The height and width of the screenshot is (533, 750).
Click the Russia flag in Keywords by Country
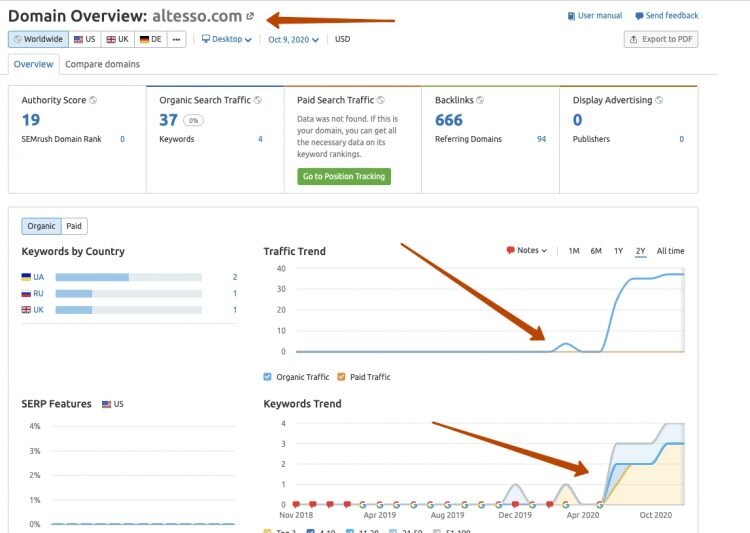click(26, 293)
